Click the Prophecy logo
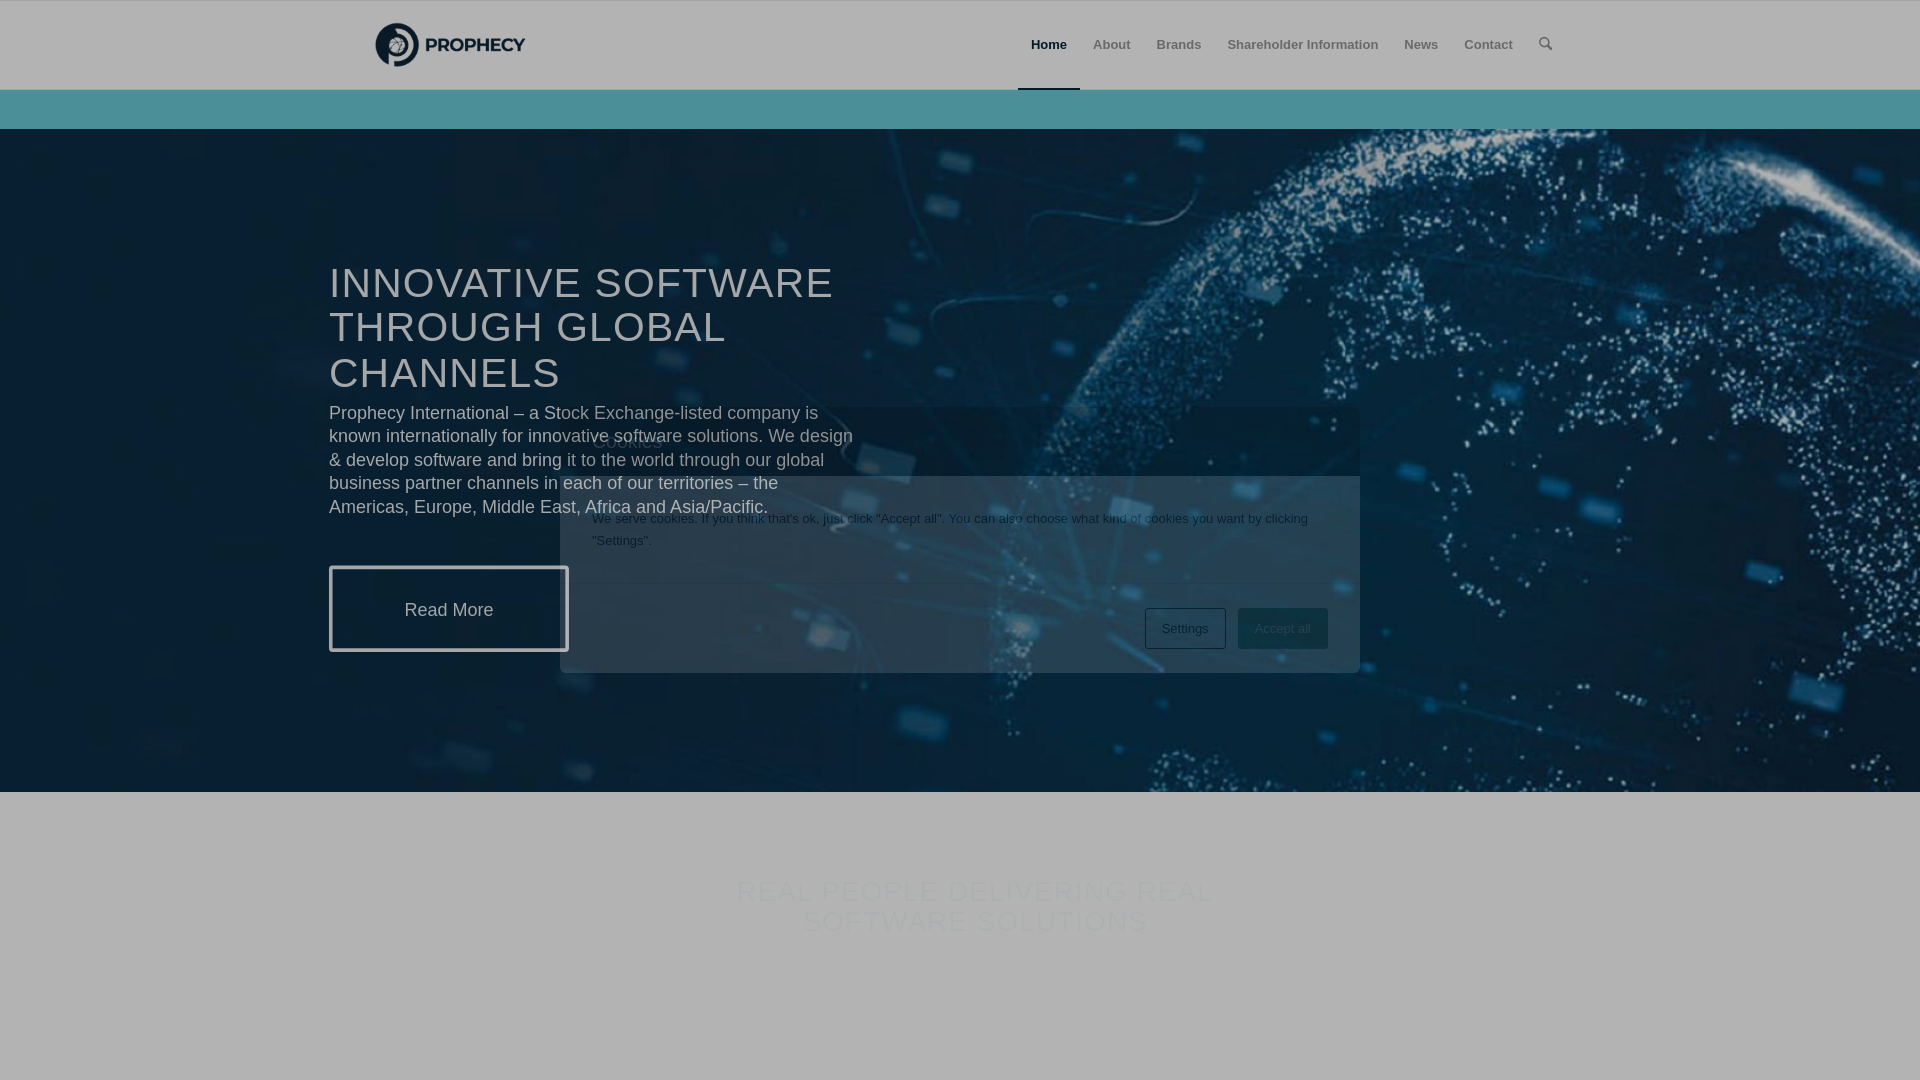The width and height of the screenshot is (1920, 1080). [450, 45]
